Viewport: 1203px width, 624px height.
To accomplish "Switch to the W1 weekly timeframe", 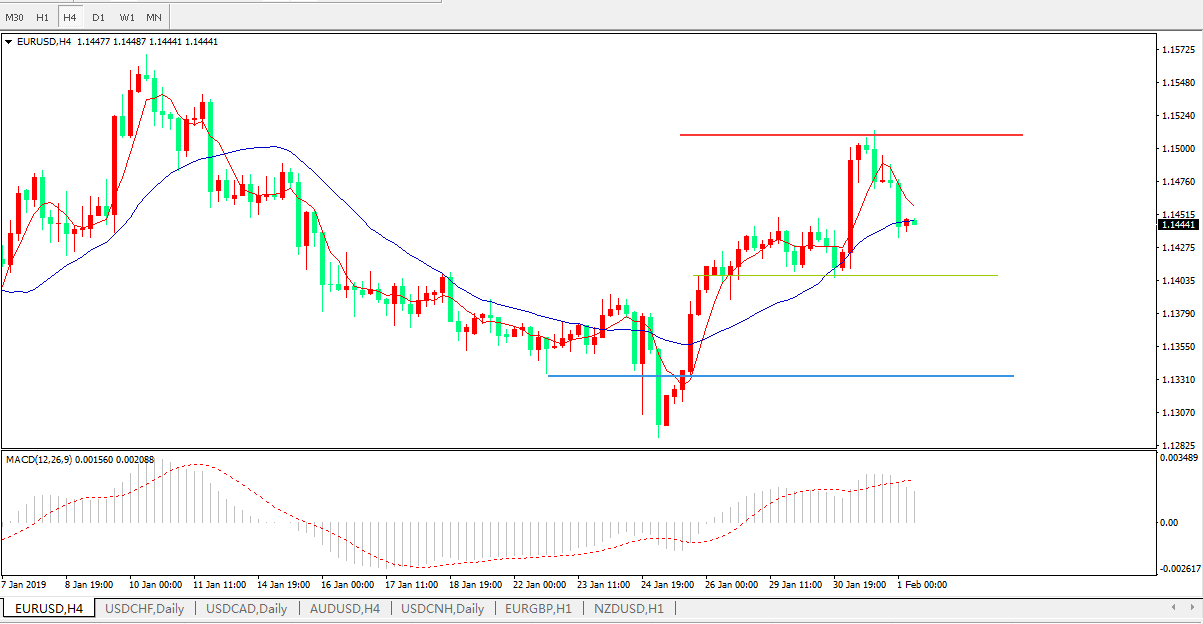I will tap(126, 17).
